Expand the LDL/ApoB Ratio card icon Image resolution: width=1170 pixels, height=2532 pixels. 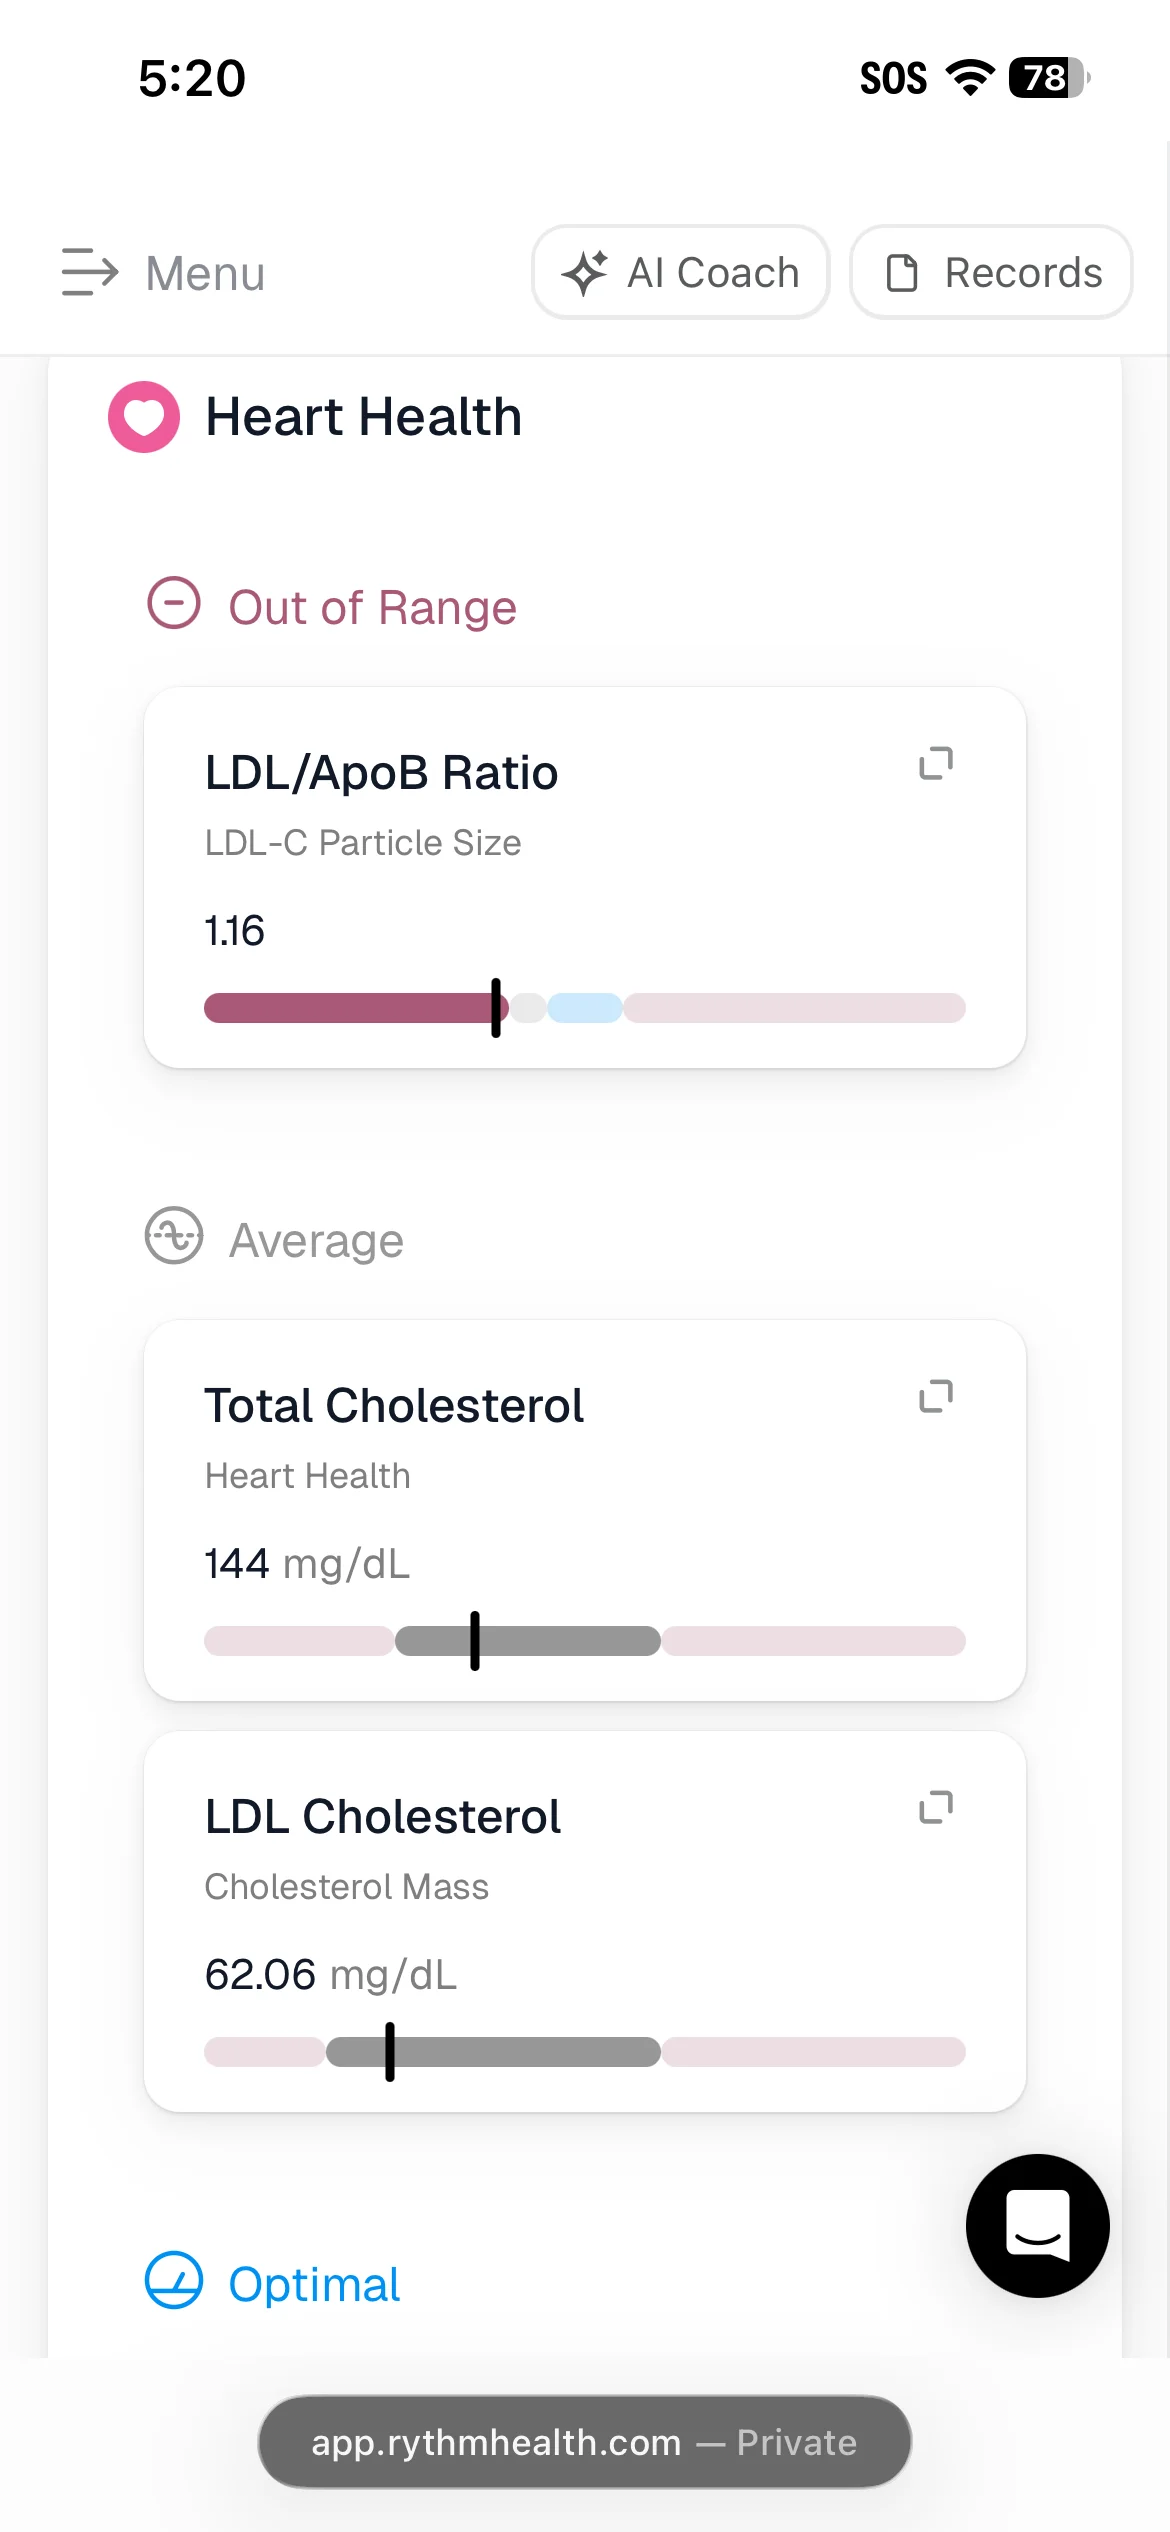[936, 763]
